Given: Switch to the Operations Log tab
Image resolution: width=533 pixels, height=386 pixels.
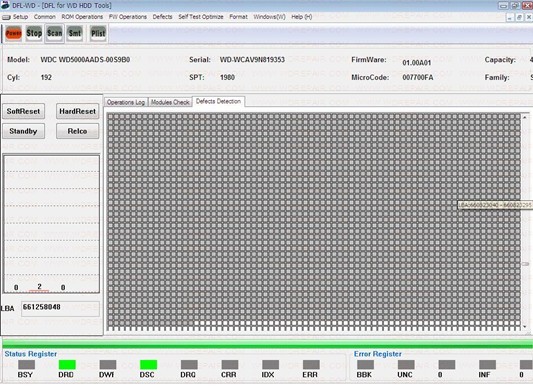Looking at the screenshot, I should (x=126, y=102).
